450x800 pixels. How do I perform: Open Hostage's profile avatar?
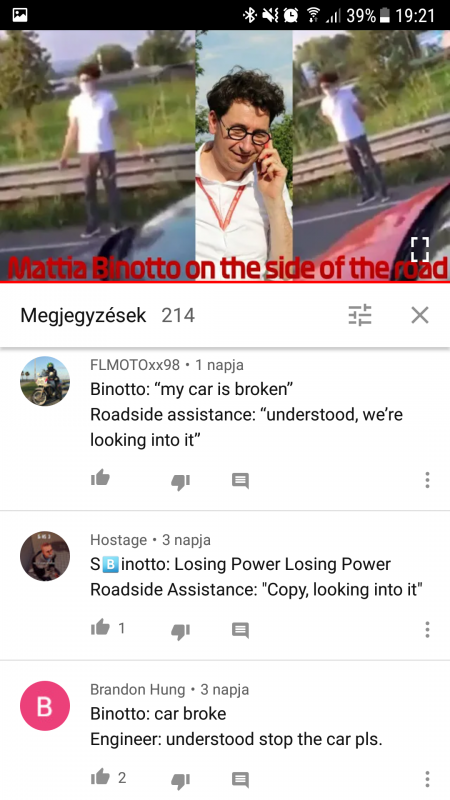pyautogui.click(x=45, y=556)
